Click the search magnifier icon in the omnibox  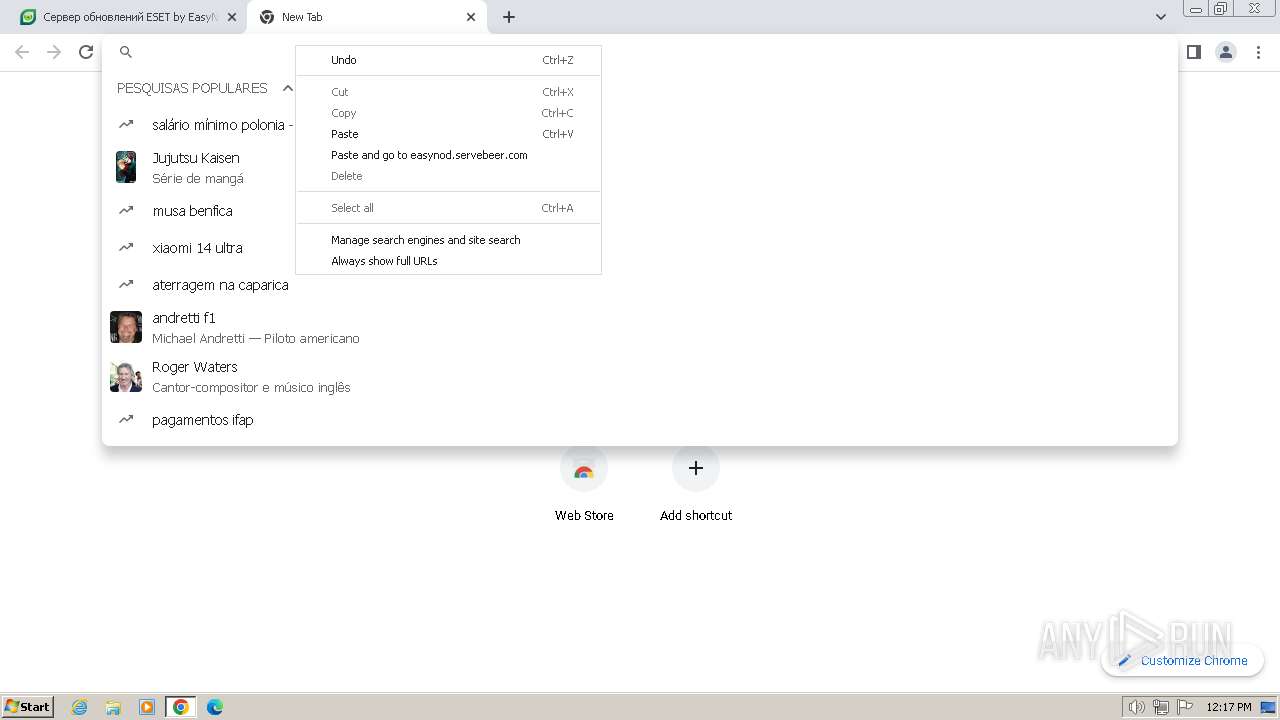tap(126, 52)
